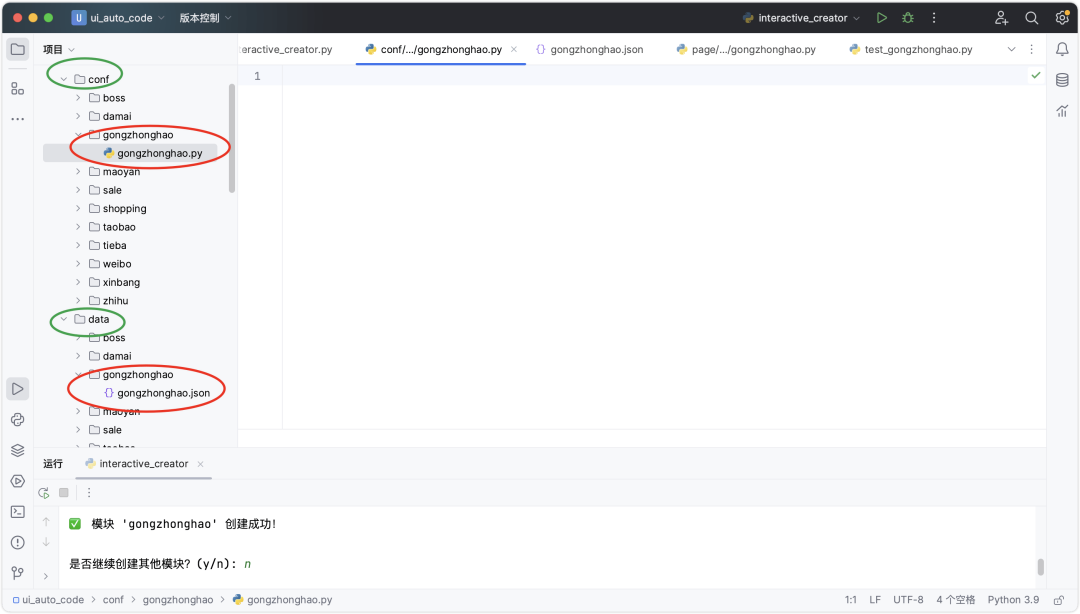Open the Services tool window icon
This screenshot has height=614, width=1080.
[x=18, y=481]
